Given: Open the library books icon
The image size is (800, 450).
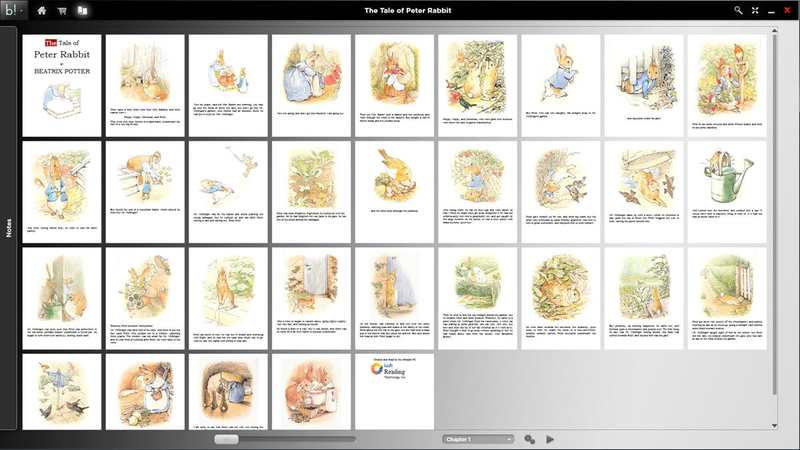Looking at the screenshot, I should click(x=82, y=10).
